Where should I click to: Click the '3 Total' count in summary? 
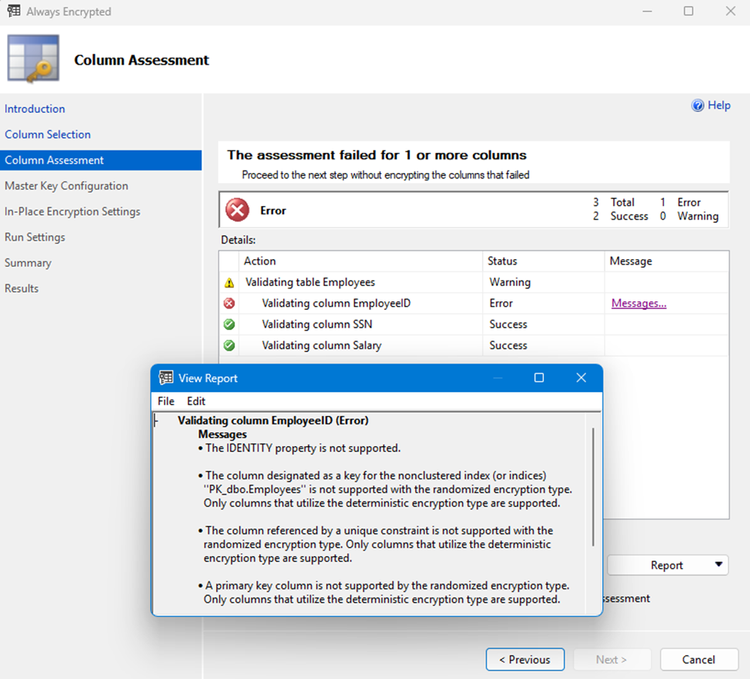(614, 202)
